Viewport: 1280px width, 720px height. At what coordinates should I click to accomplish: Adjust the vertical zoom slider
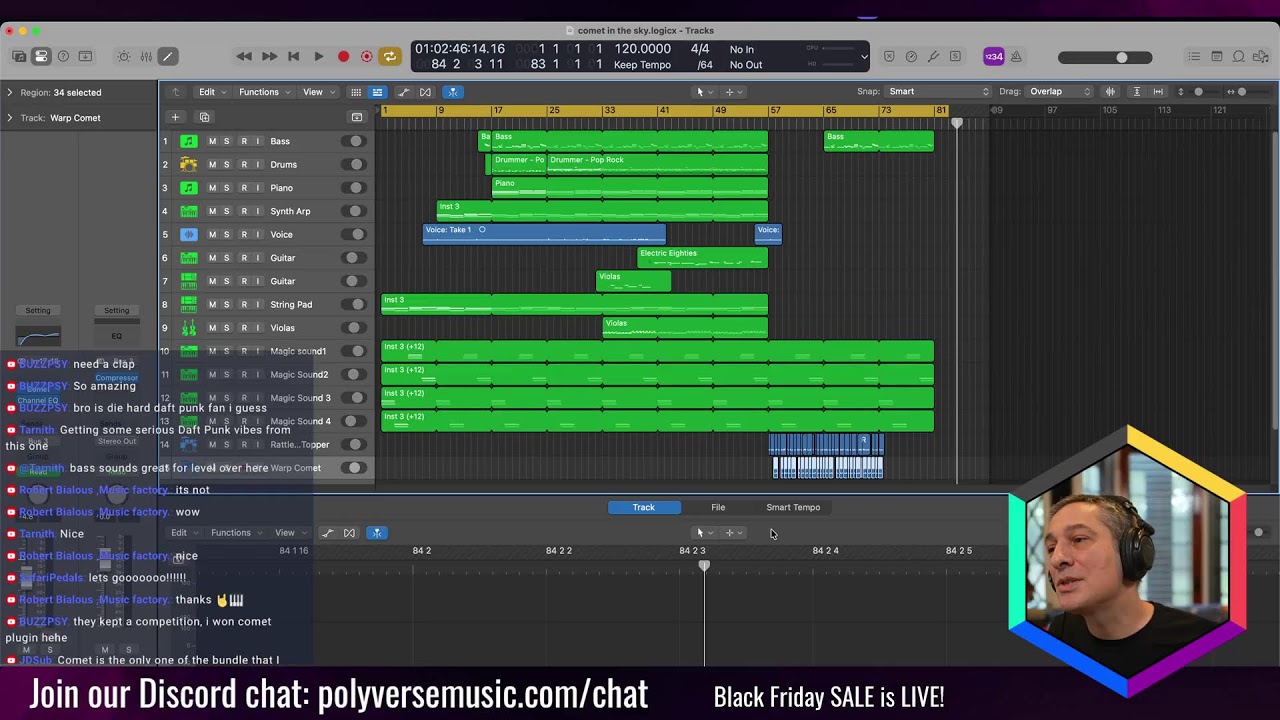coord(1198,92)
